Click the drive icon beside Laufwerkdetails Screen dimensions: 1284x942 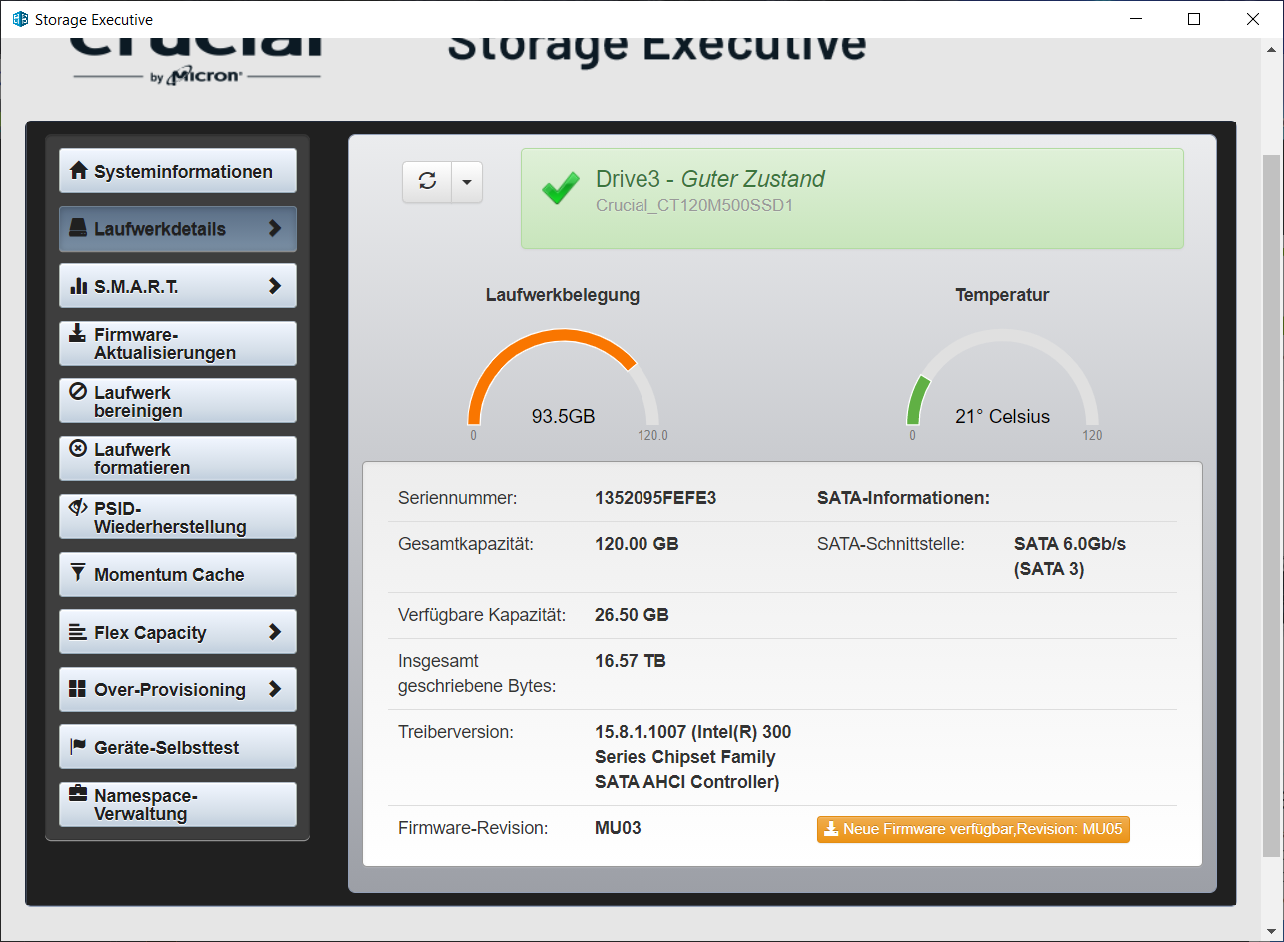pos(78,228)
